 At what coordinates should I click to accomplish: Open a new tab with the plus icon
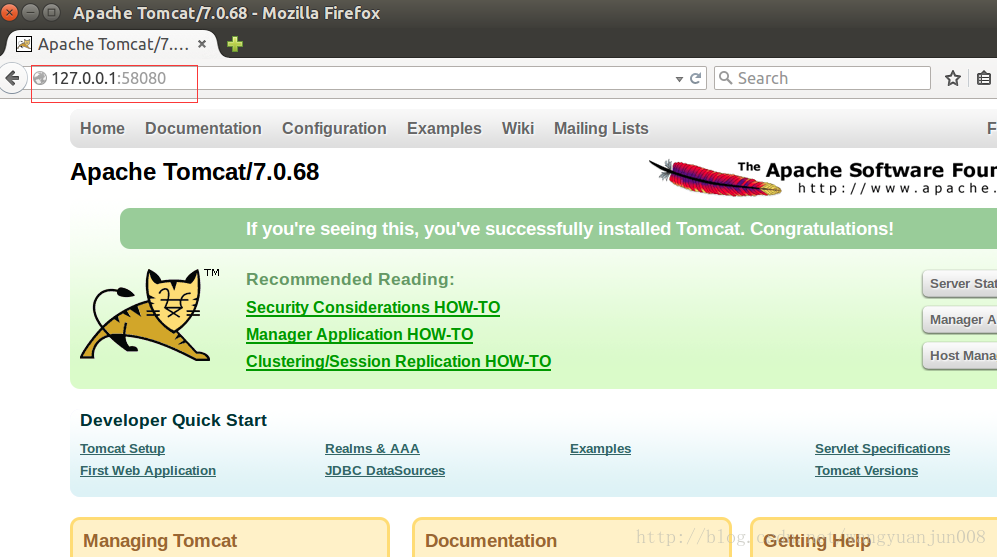pyautogui.click(x=235, y=44)
